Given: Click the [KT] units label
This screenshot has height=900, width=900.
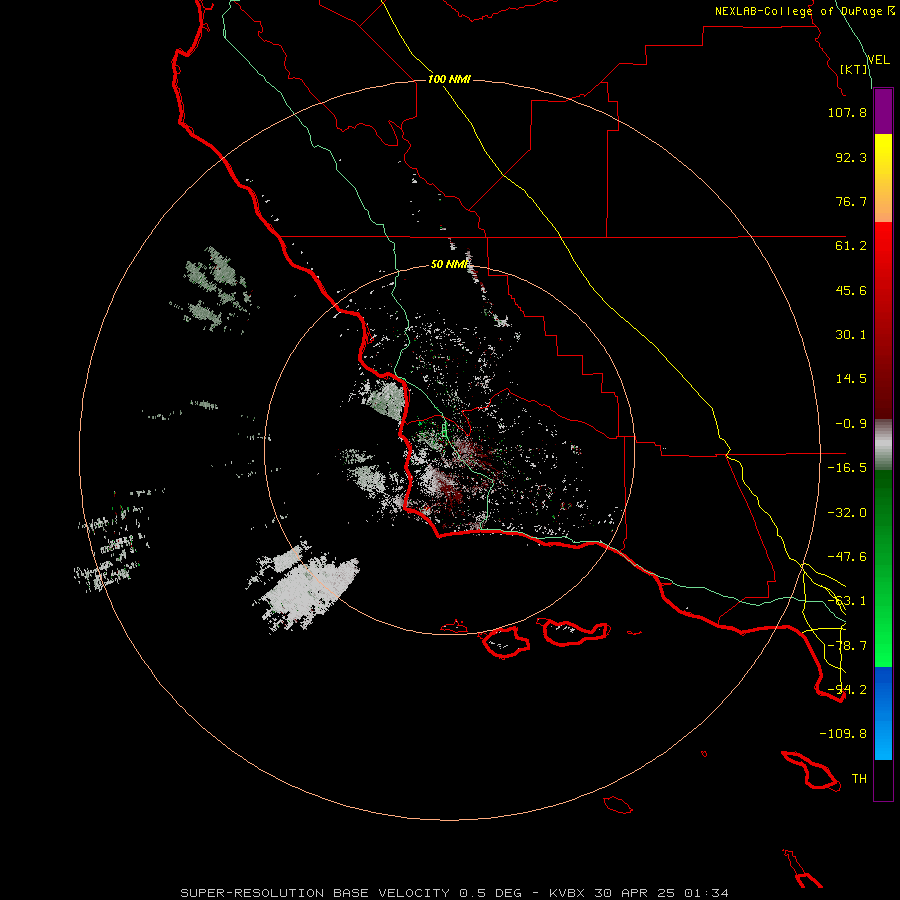Looking at the screenshot, I should [x=854, y=69].
